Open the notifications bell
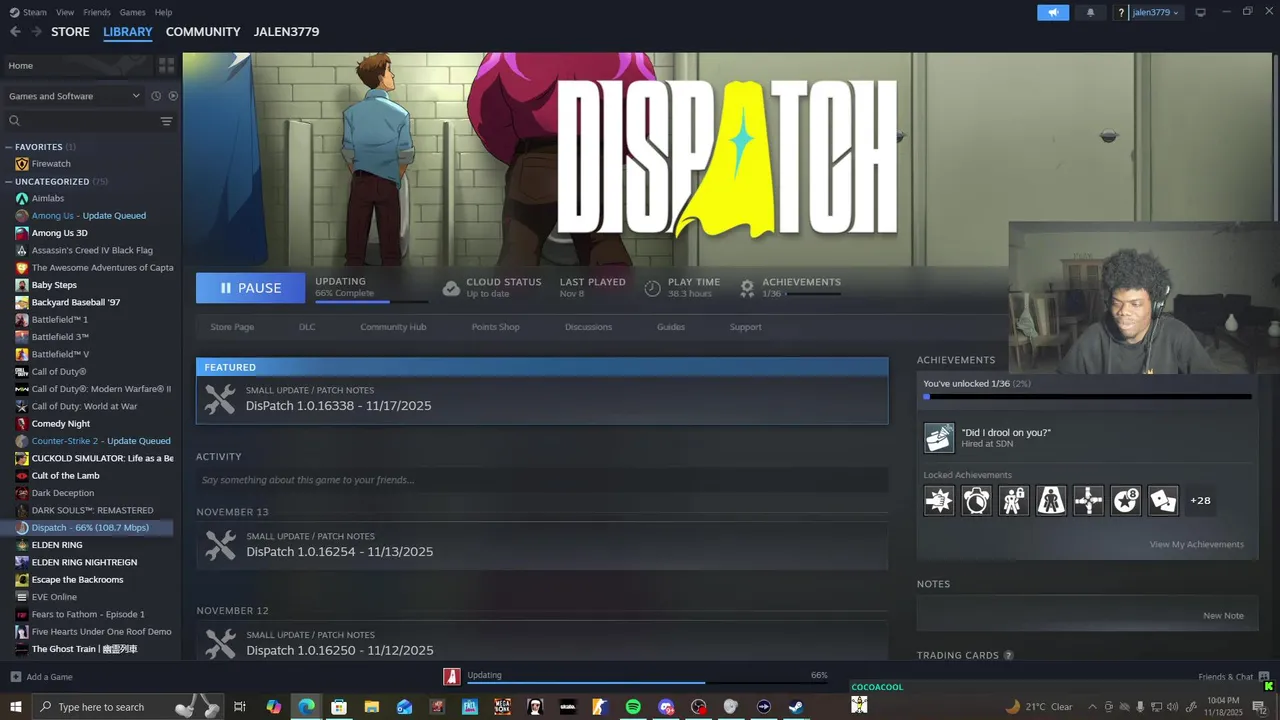The image size is (1280, 720). (1090, 12)
